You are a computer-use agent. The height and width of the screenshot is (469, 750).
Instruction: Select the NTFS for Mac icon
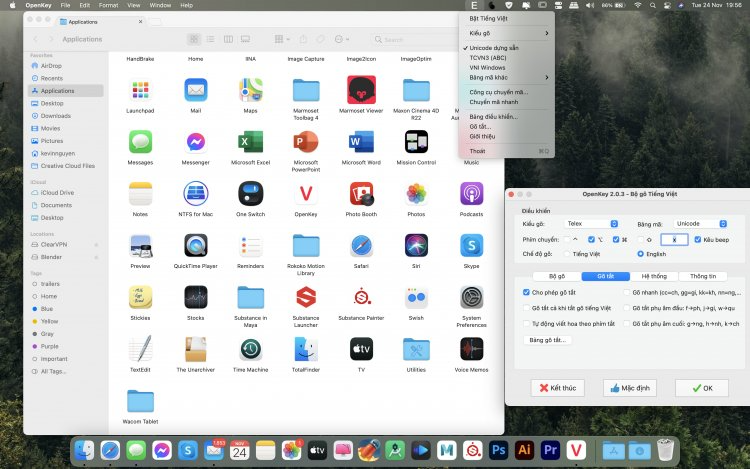(196, 194)
